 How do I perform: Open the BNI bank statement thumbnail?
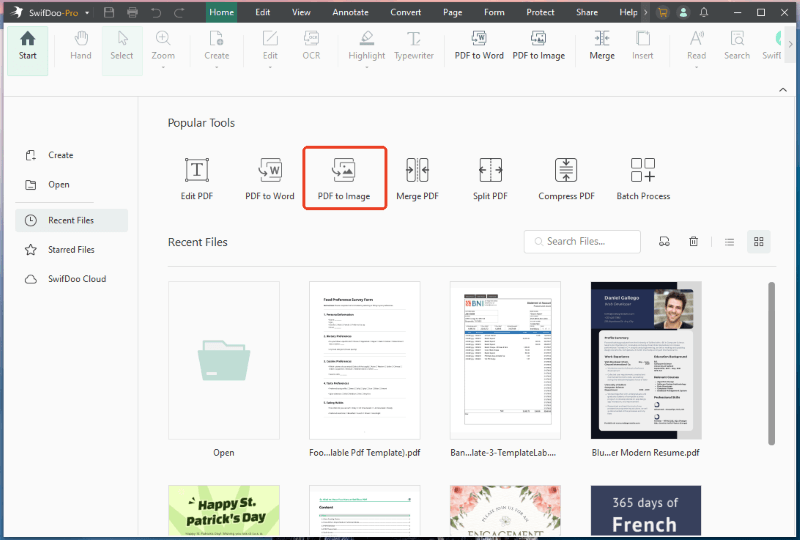505,360
